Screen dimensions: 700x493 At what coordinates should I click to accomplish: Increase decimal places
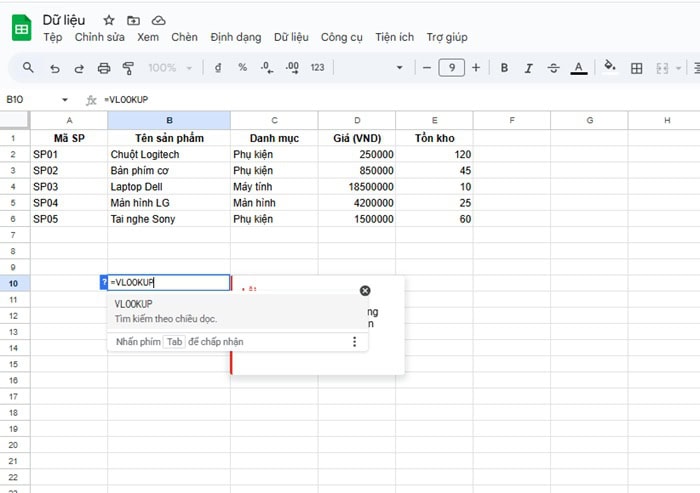click(292, 68)
